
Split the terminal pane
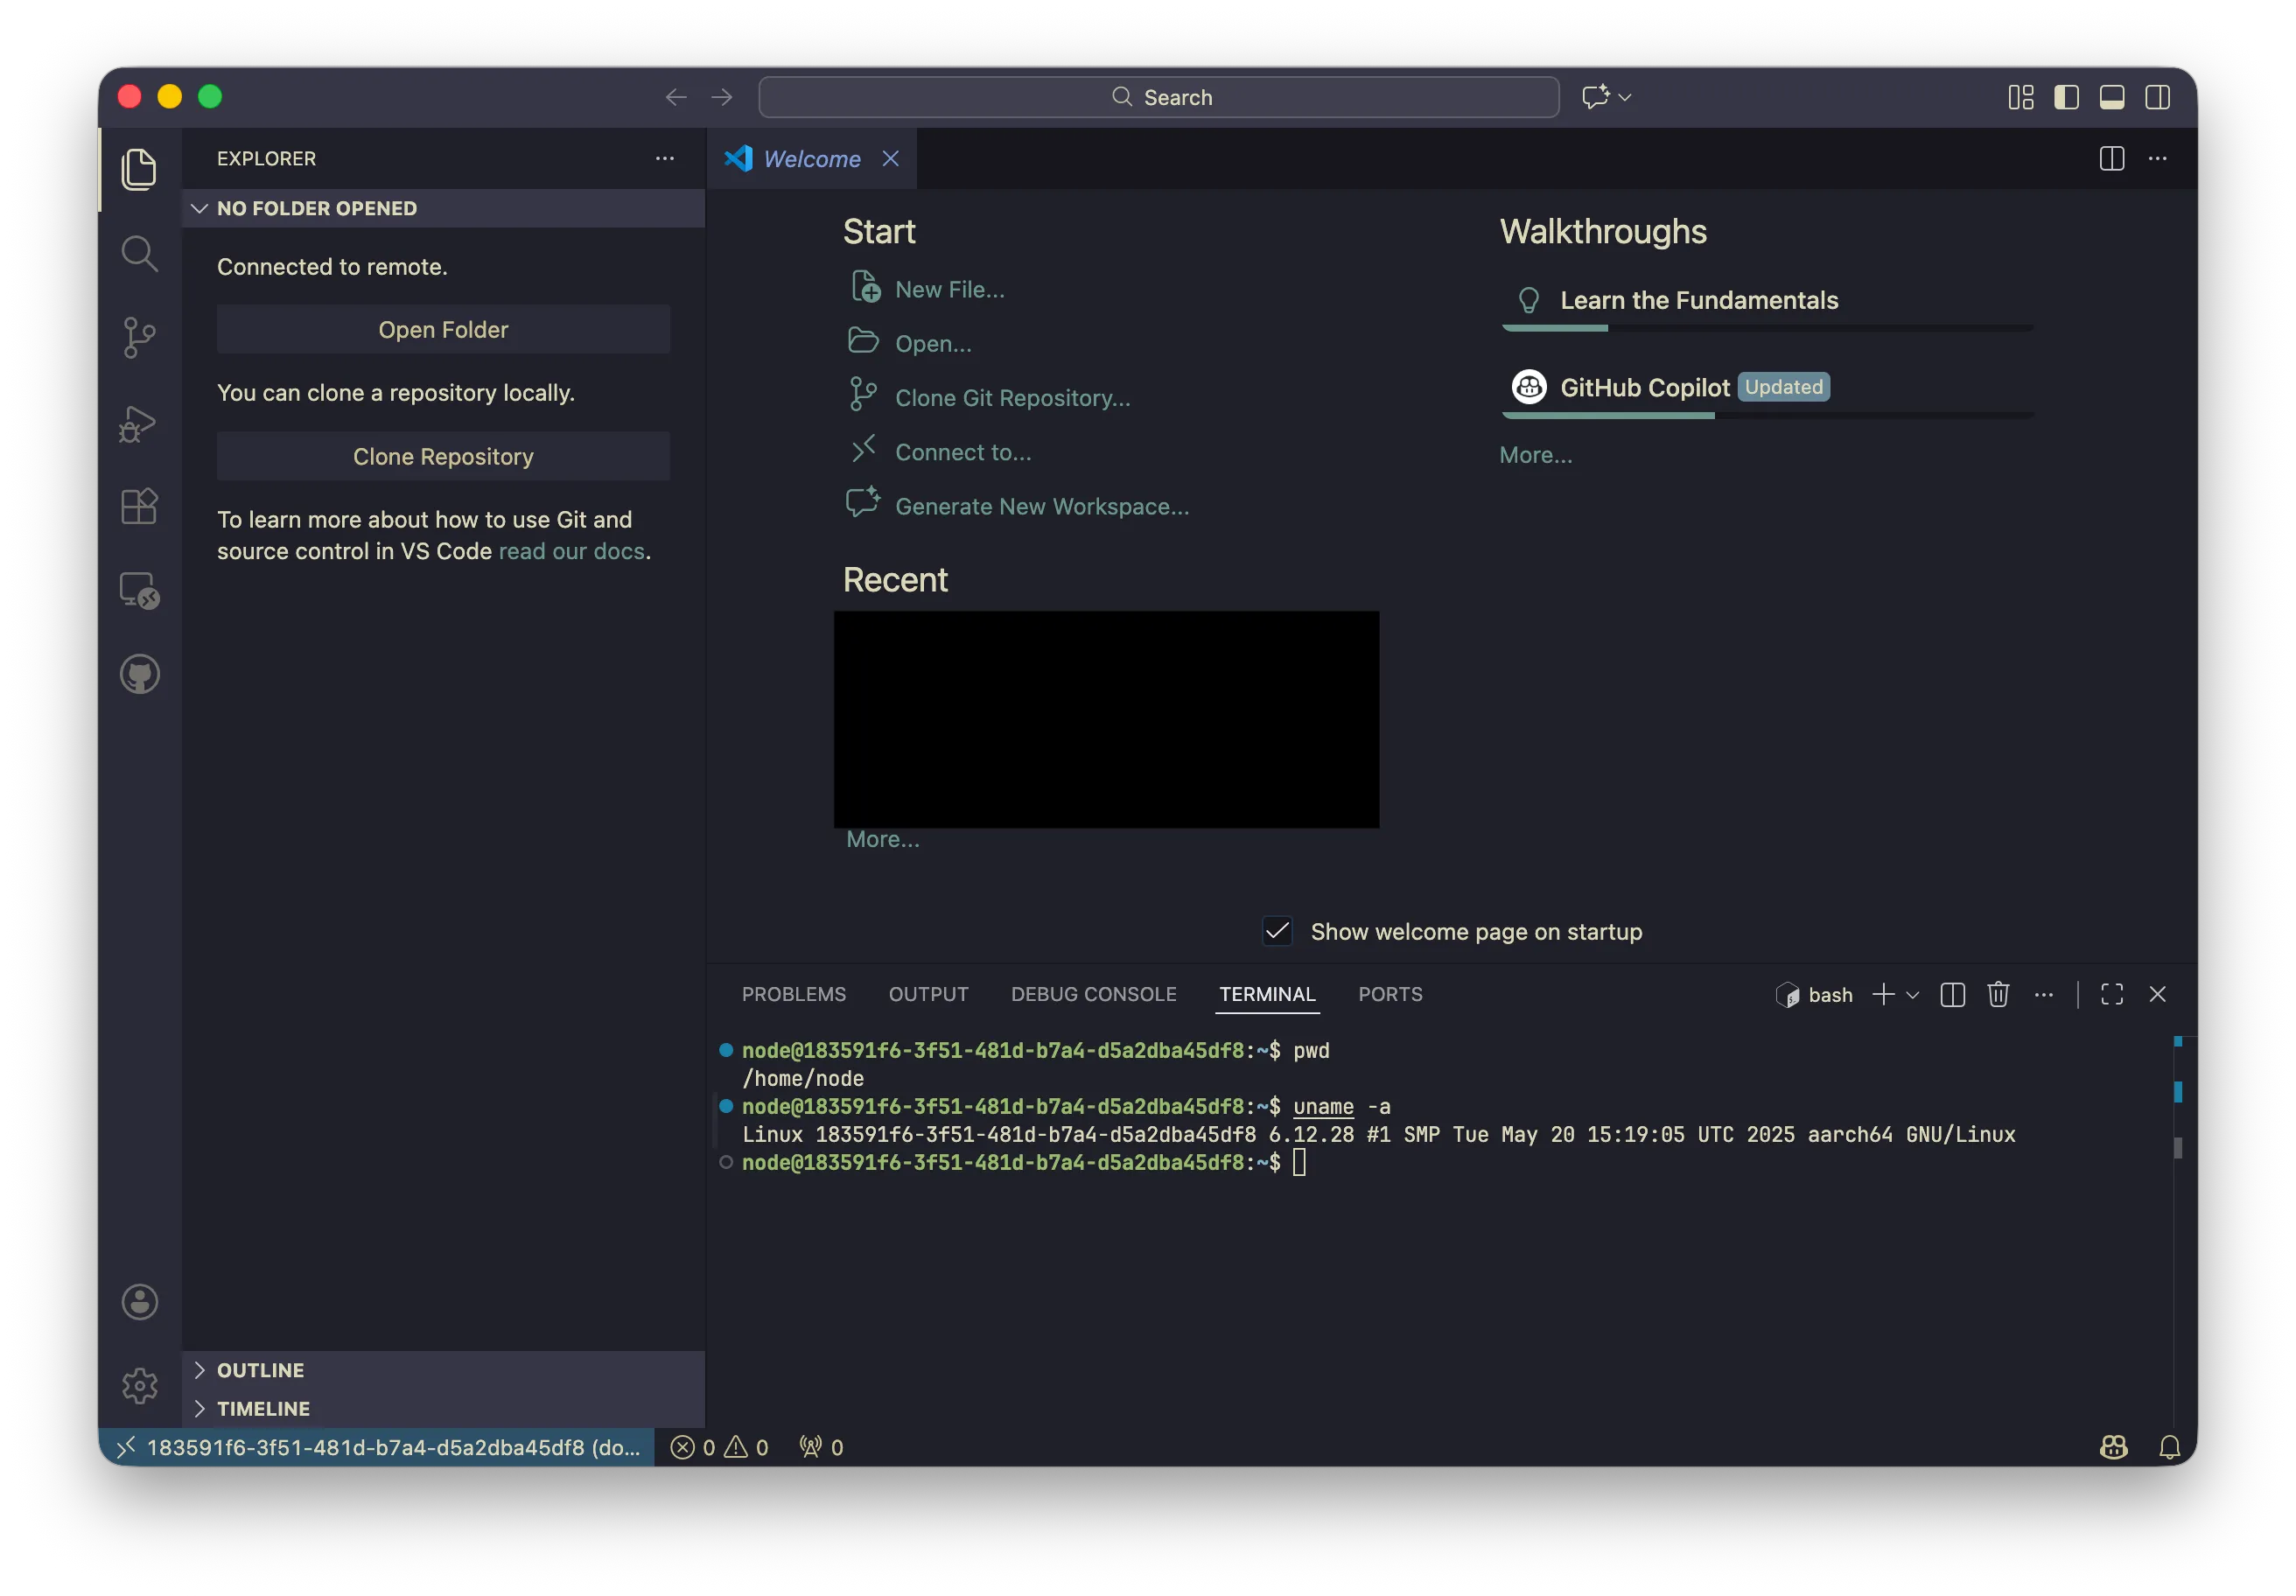click(x=1952, y=994)
